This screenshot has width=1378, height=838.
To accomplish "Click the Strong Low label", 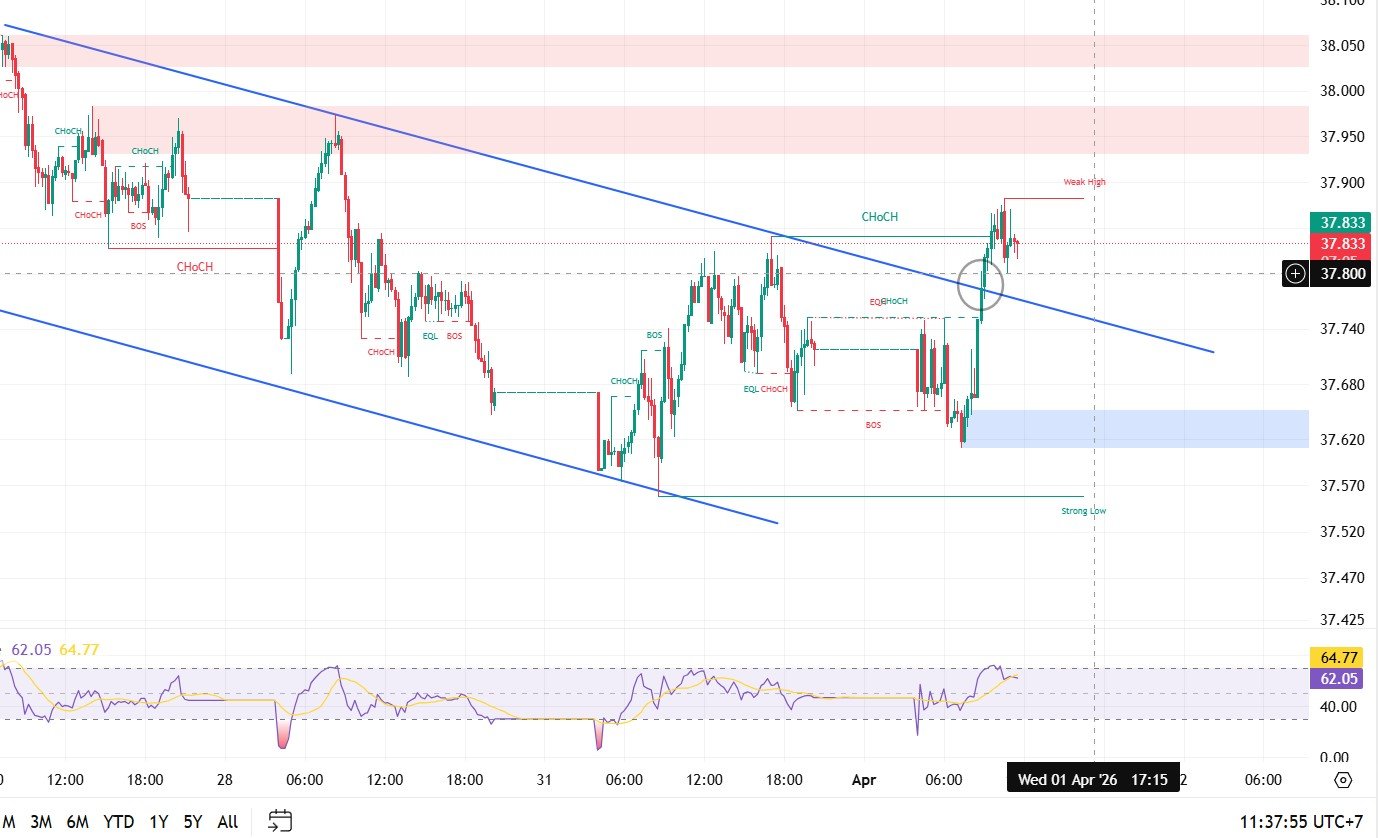I will [1083, 511].
